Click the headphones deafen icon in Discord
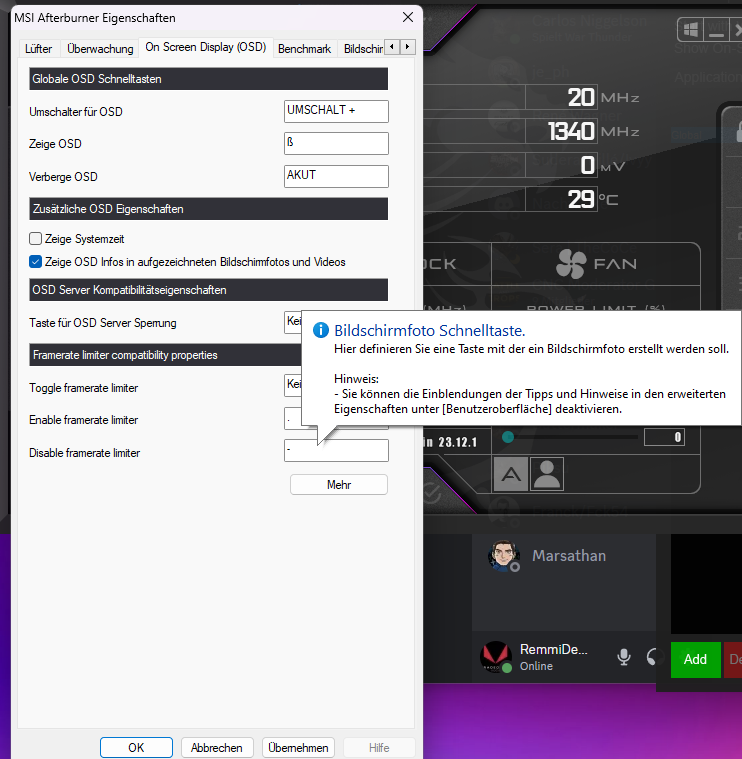Viewport: 742px width, 759px height. pyautogui.click(x=652, y=657)
